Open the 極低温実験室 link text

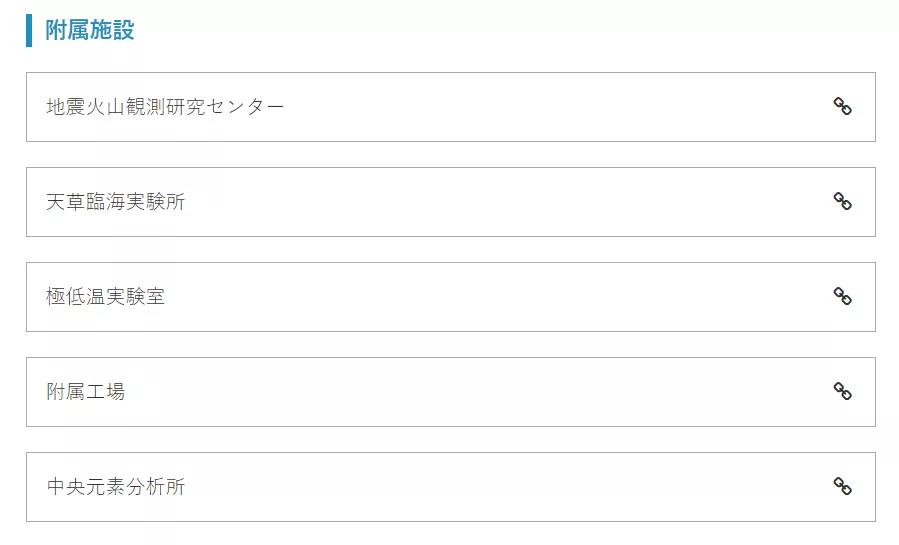click(x=105, y=297)
